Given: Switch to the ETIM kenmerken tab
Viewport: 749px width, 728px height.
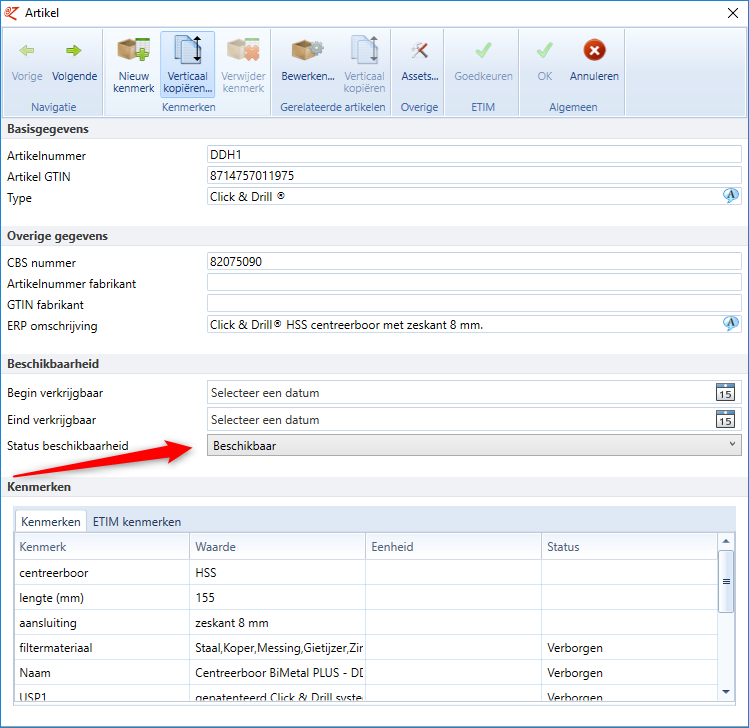Looking at the screenshot, I should [137, 522].
